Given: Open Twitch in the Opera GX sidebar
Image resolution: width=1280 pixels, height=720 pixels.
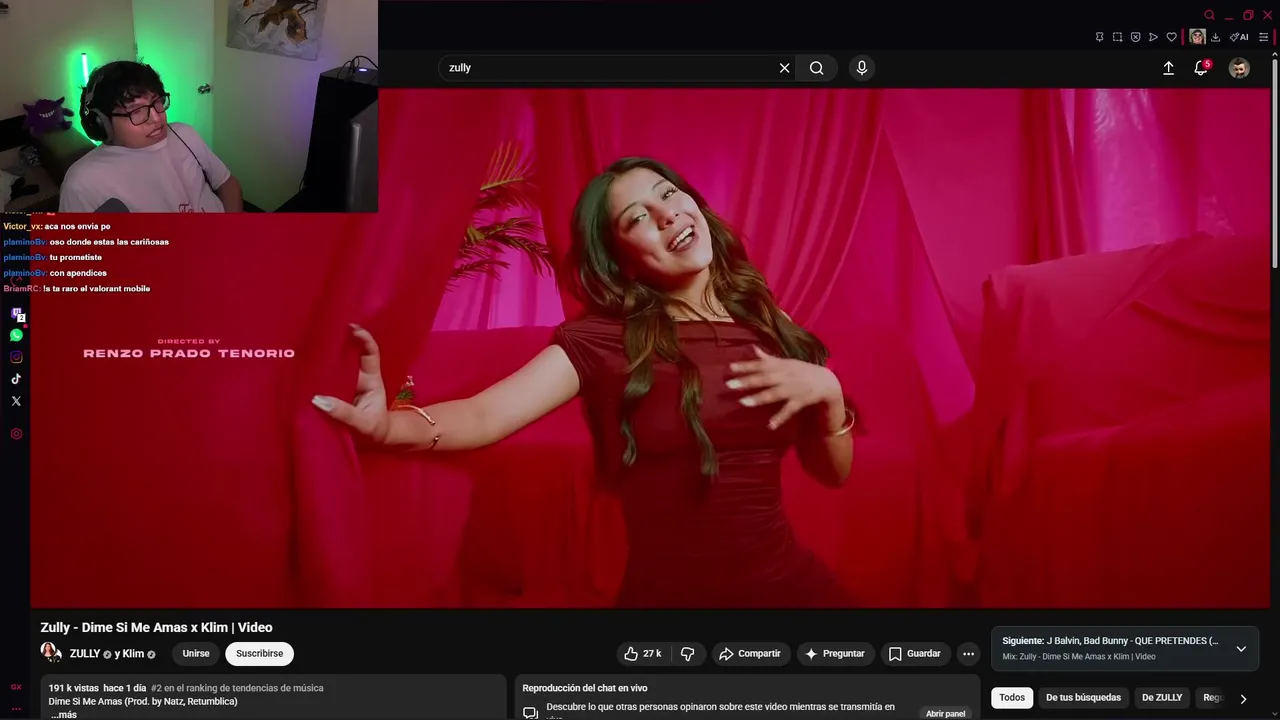Looking at the screenshot, I should tap(17, 314).
